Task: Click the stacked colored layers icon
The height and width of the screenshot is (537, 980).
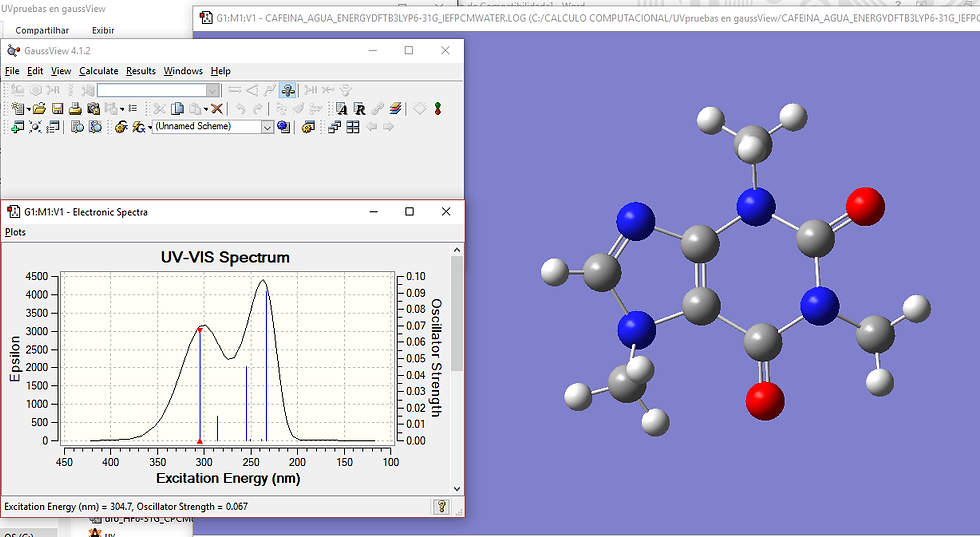Action: click(x=395, y=109)
